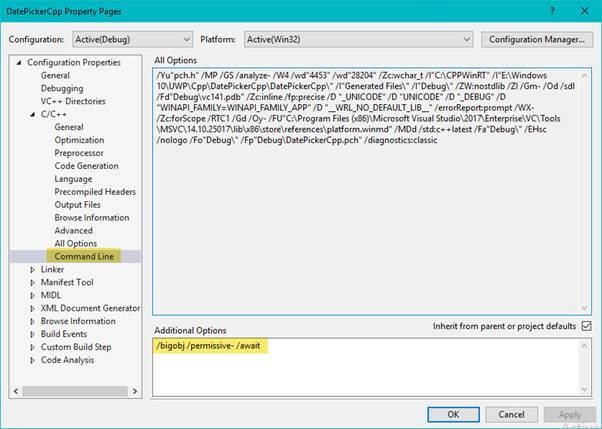Viewport: 602px width, 429px height.
Task: Click the help question mark icon
Action: click(552, 11)
